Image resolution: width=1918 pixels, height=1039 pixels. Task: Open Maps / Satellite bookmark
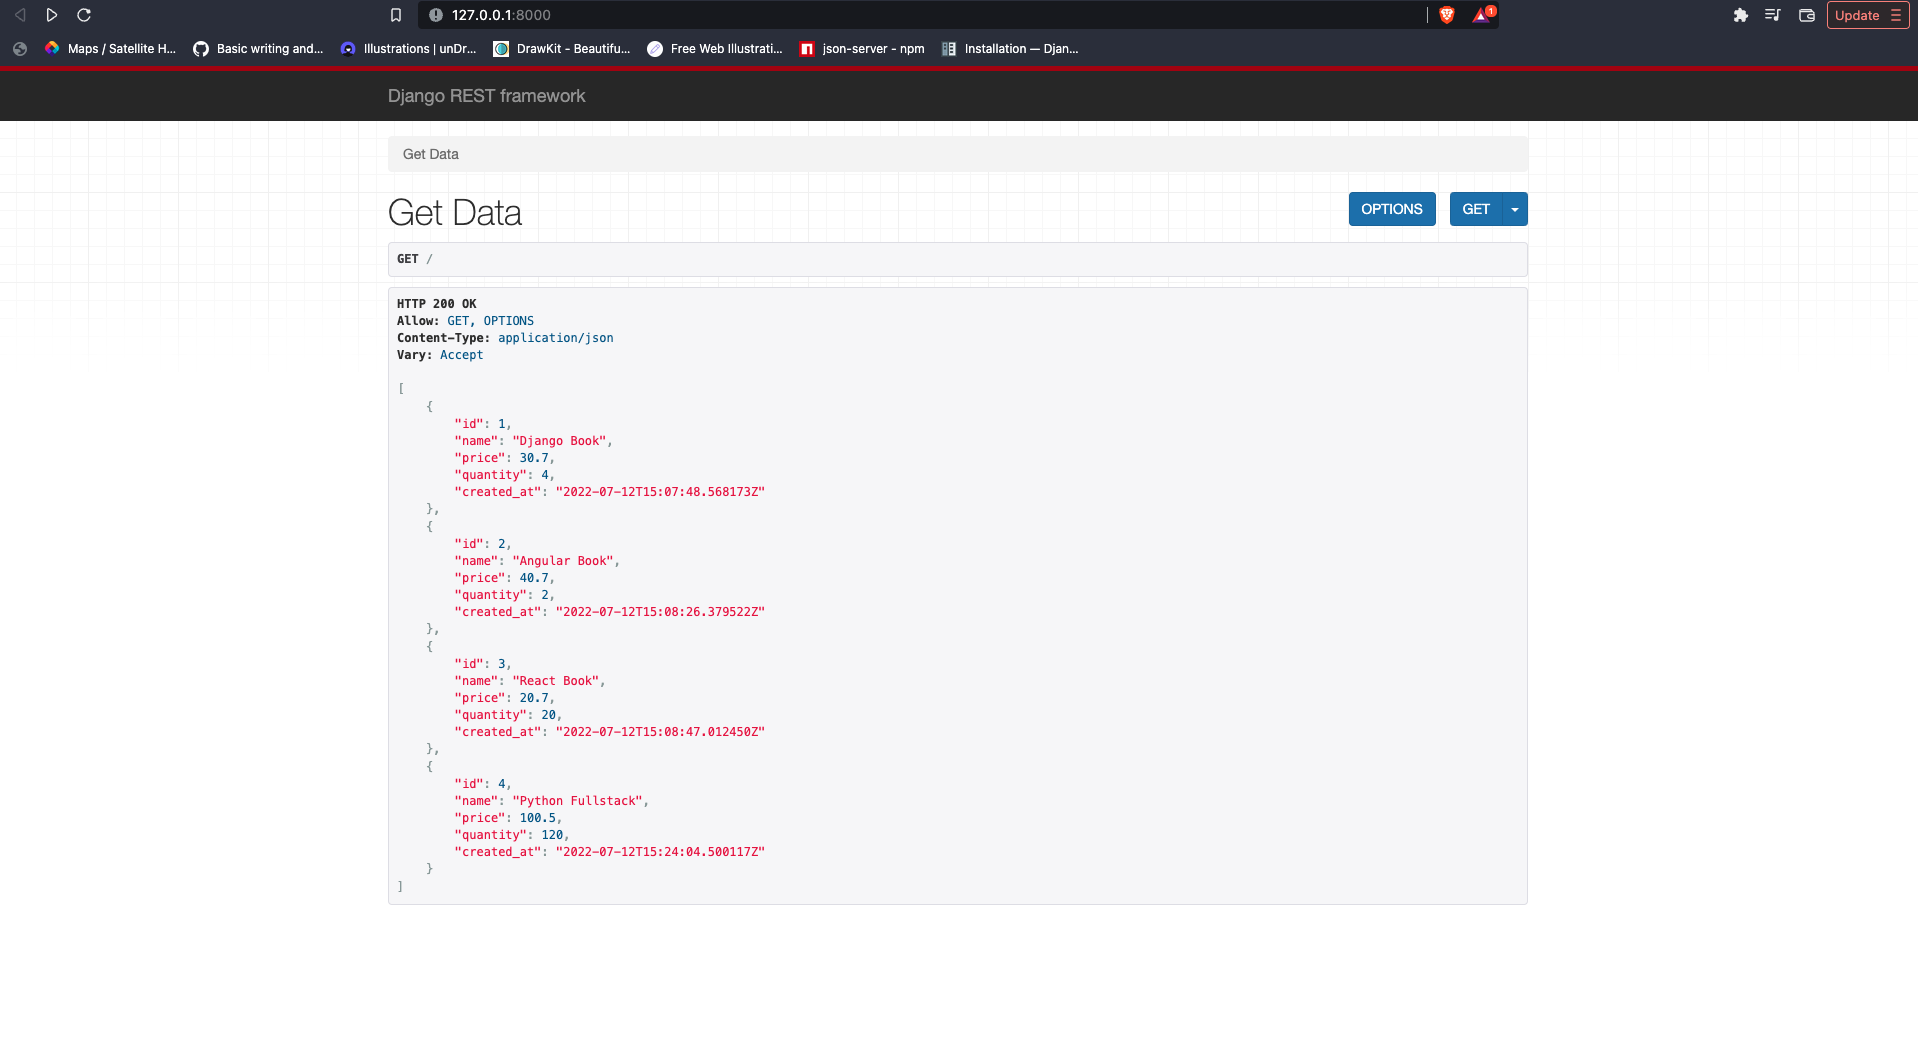(111, 48)
